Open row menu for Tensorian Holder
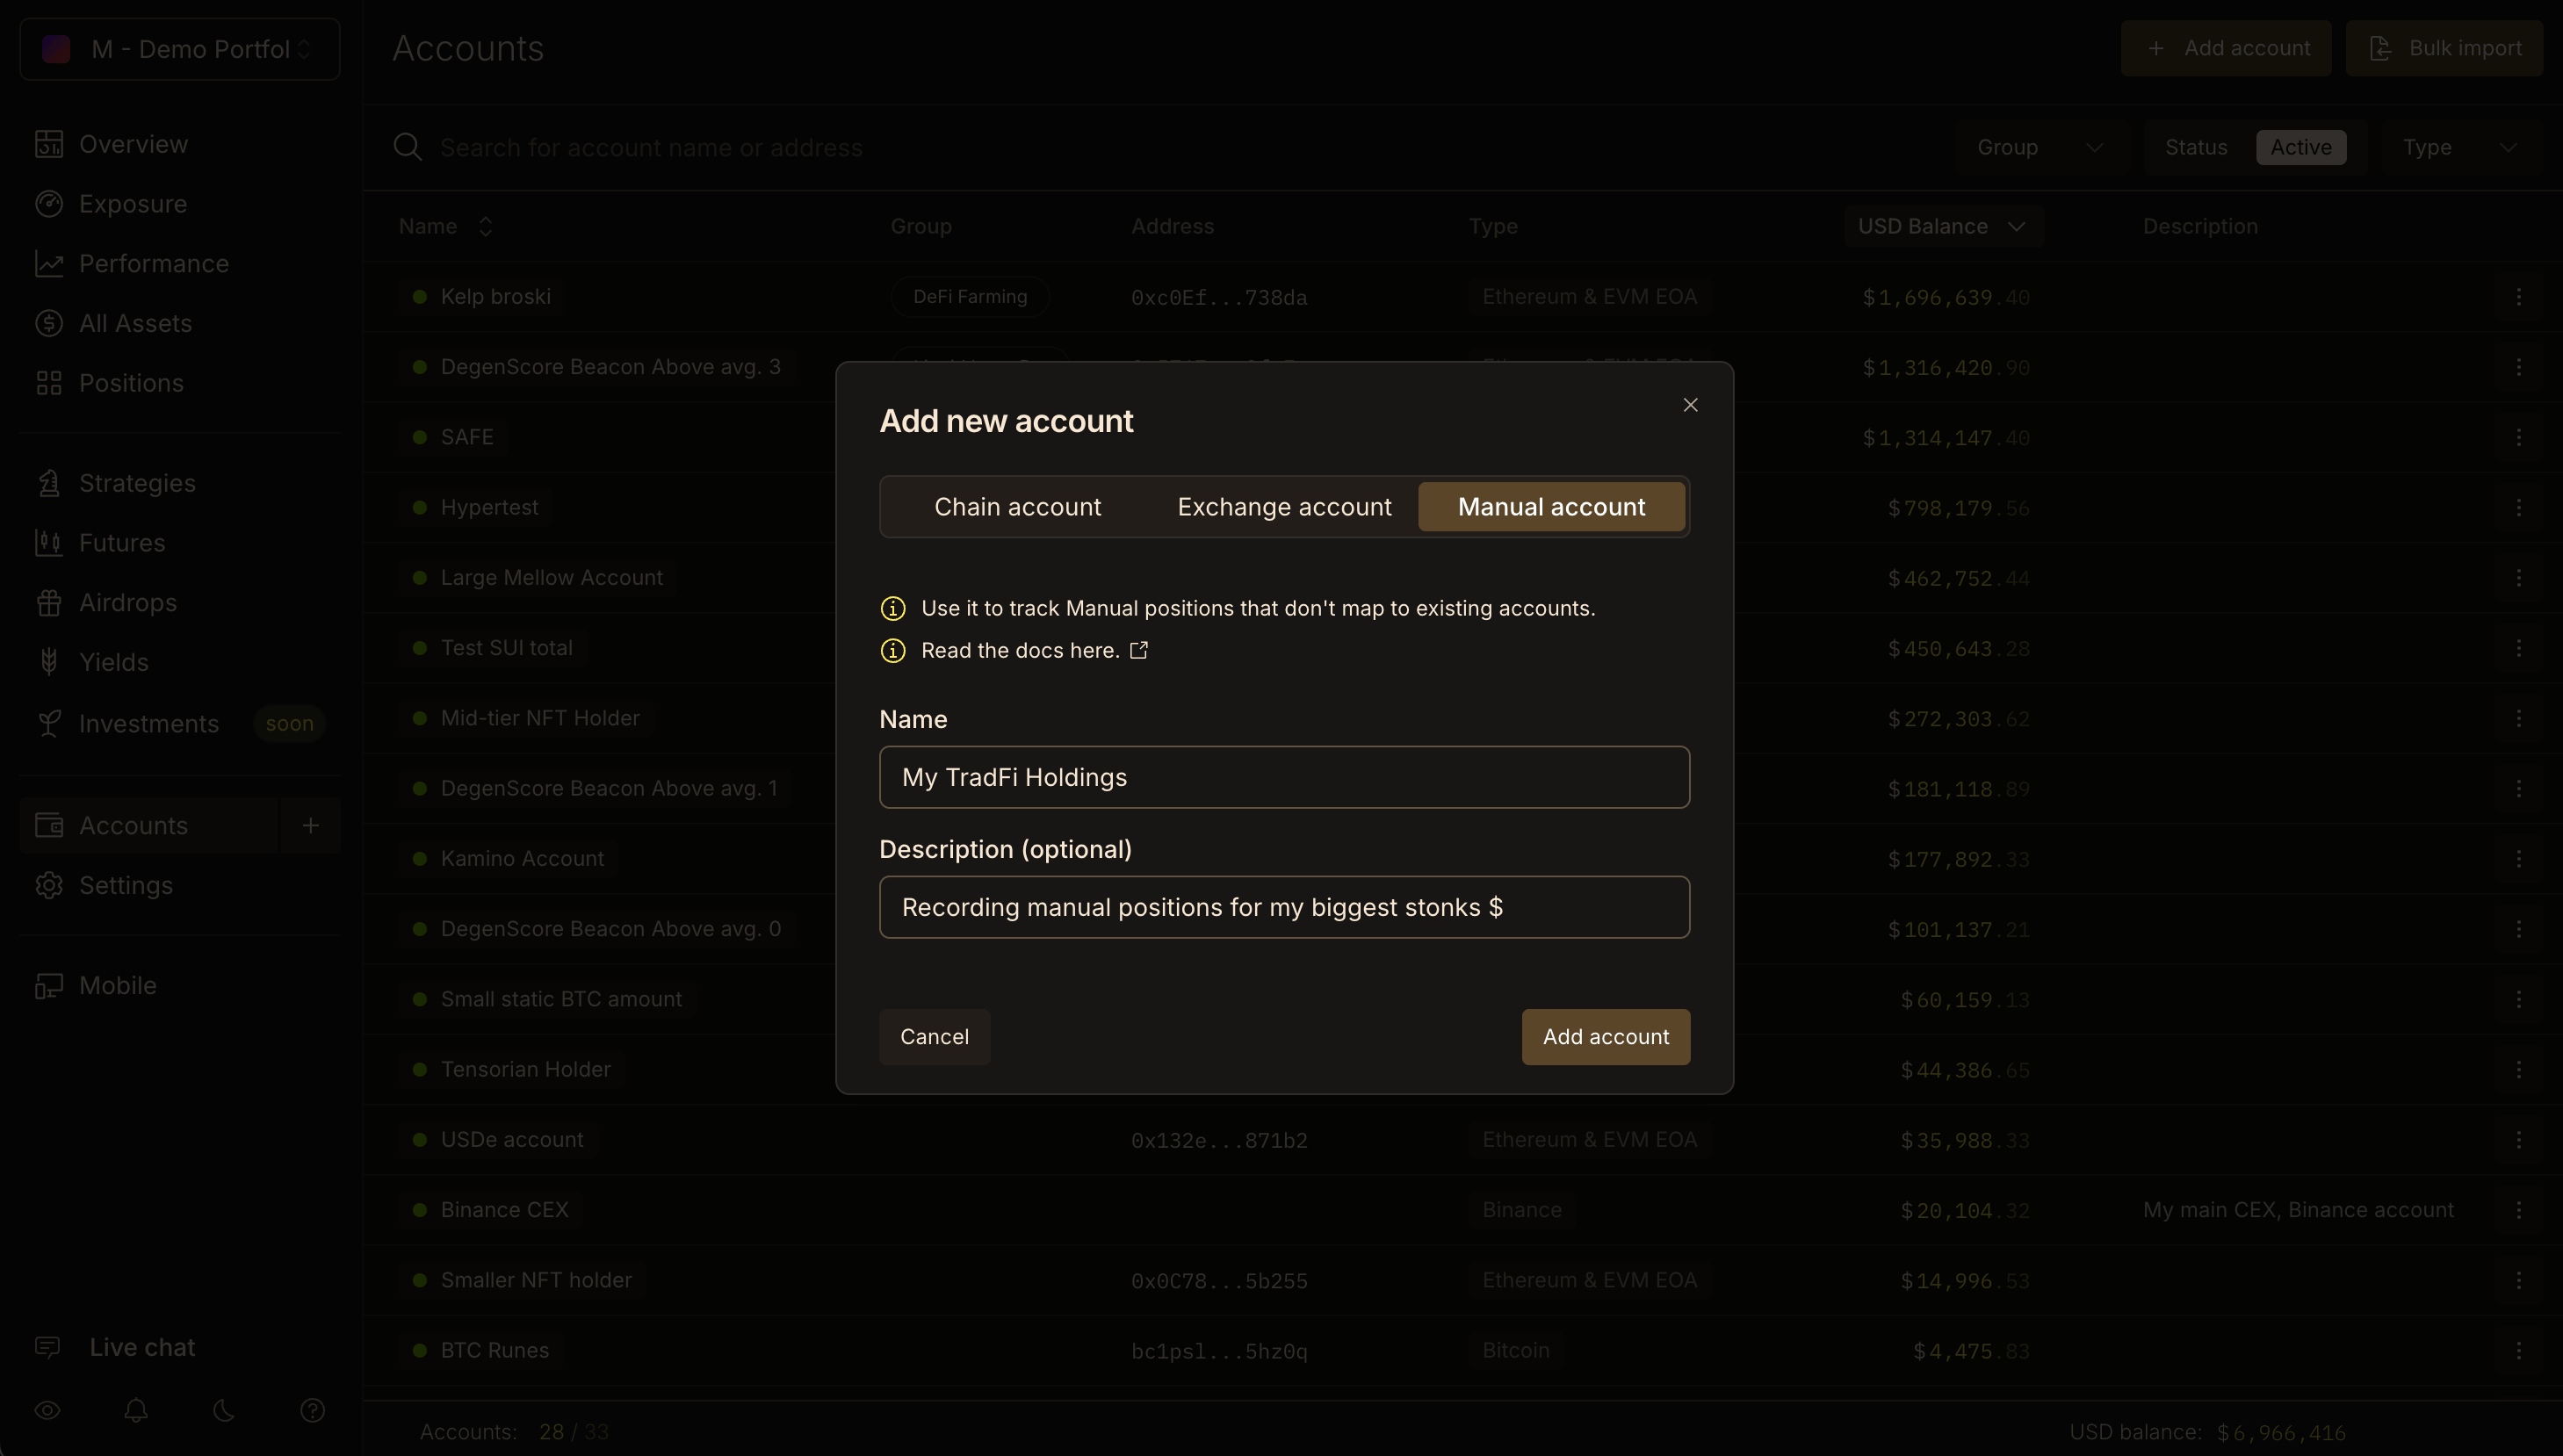The height and width of the screenshot is (1456, 2563). [2518, 1070]
